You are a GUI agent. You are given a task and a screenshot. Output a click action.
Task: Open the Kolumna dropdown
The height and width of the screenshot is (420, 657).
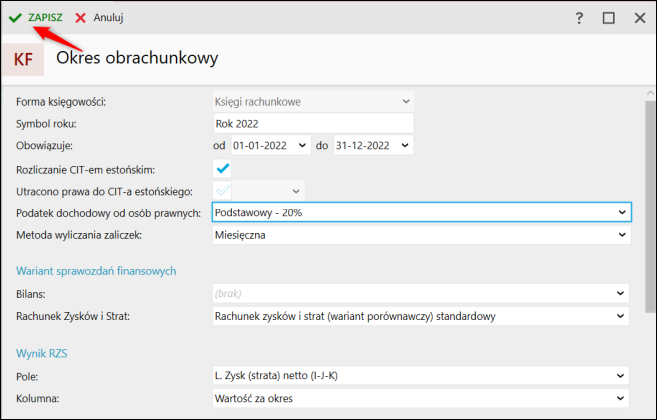pos(622,398)
